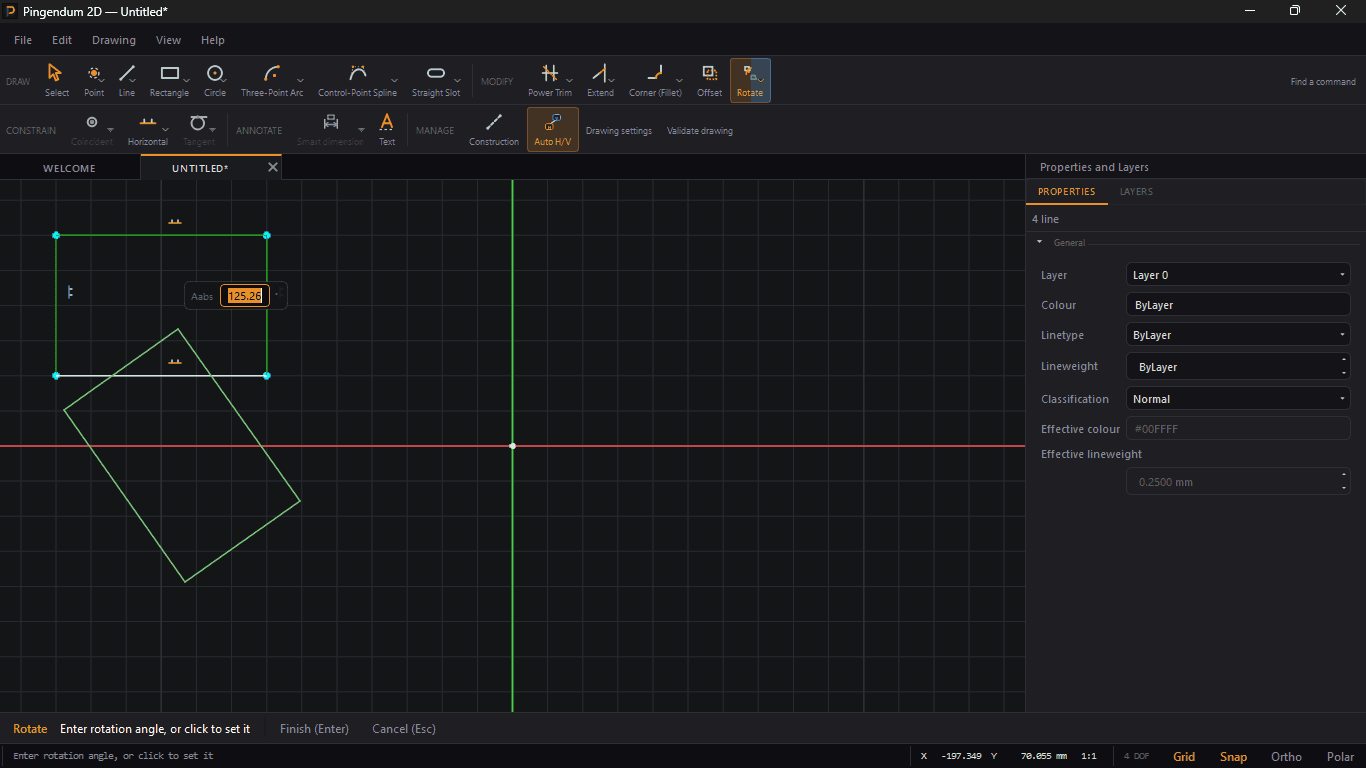The width and height of the screenshot is (1366, 768).
Task: Open the Power Trim dropdown arrow
Action: tap(569, 80)
